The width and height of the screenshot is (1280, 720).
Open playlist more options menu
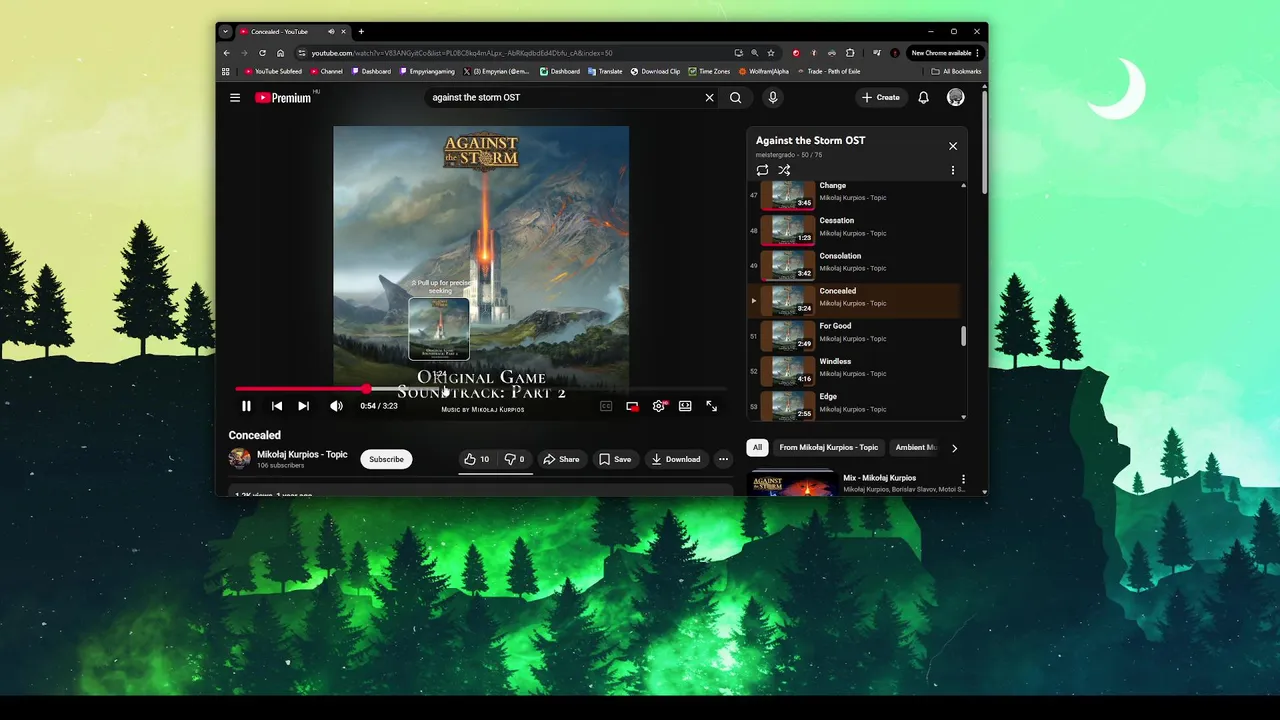(x=953, y=170)
